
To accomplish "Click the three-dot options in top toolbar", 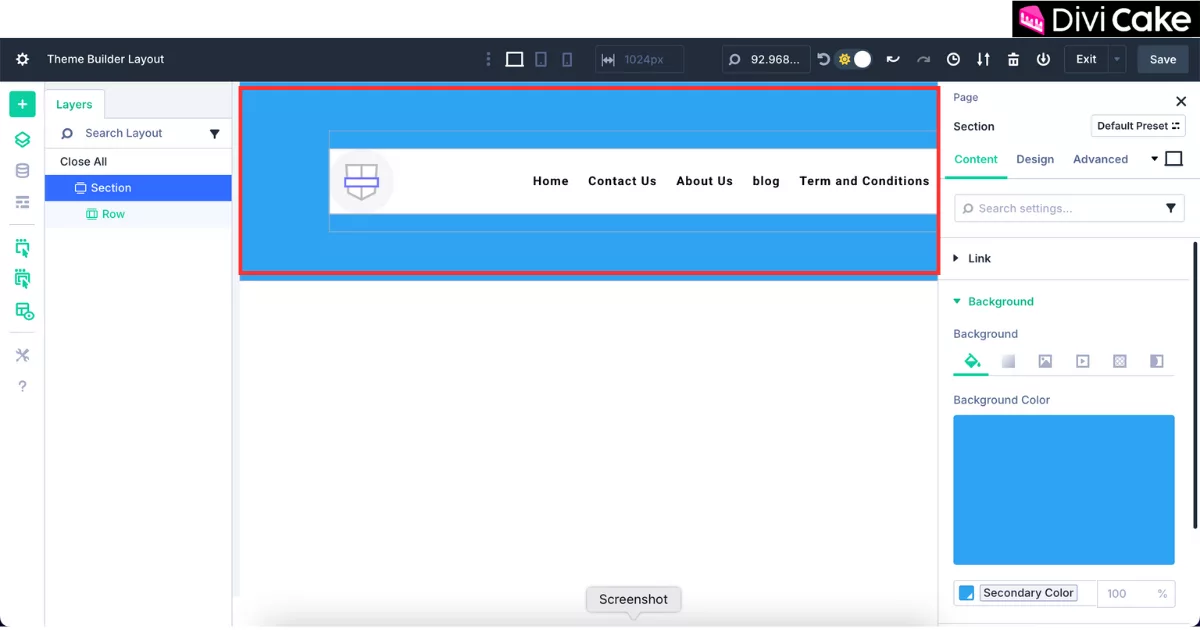I will point(488,59).
